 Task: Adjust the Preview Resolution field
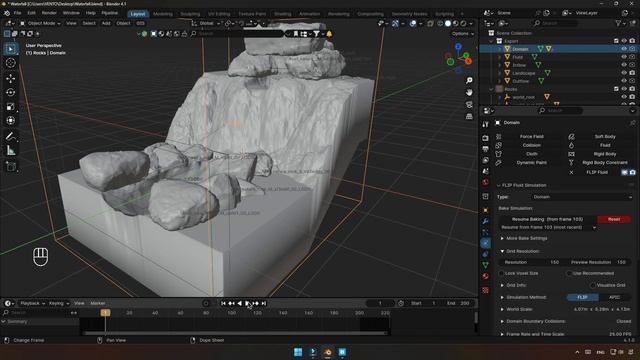599,262
